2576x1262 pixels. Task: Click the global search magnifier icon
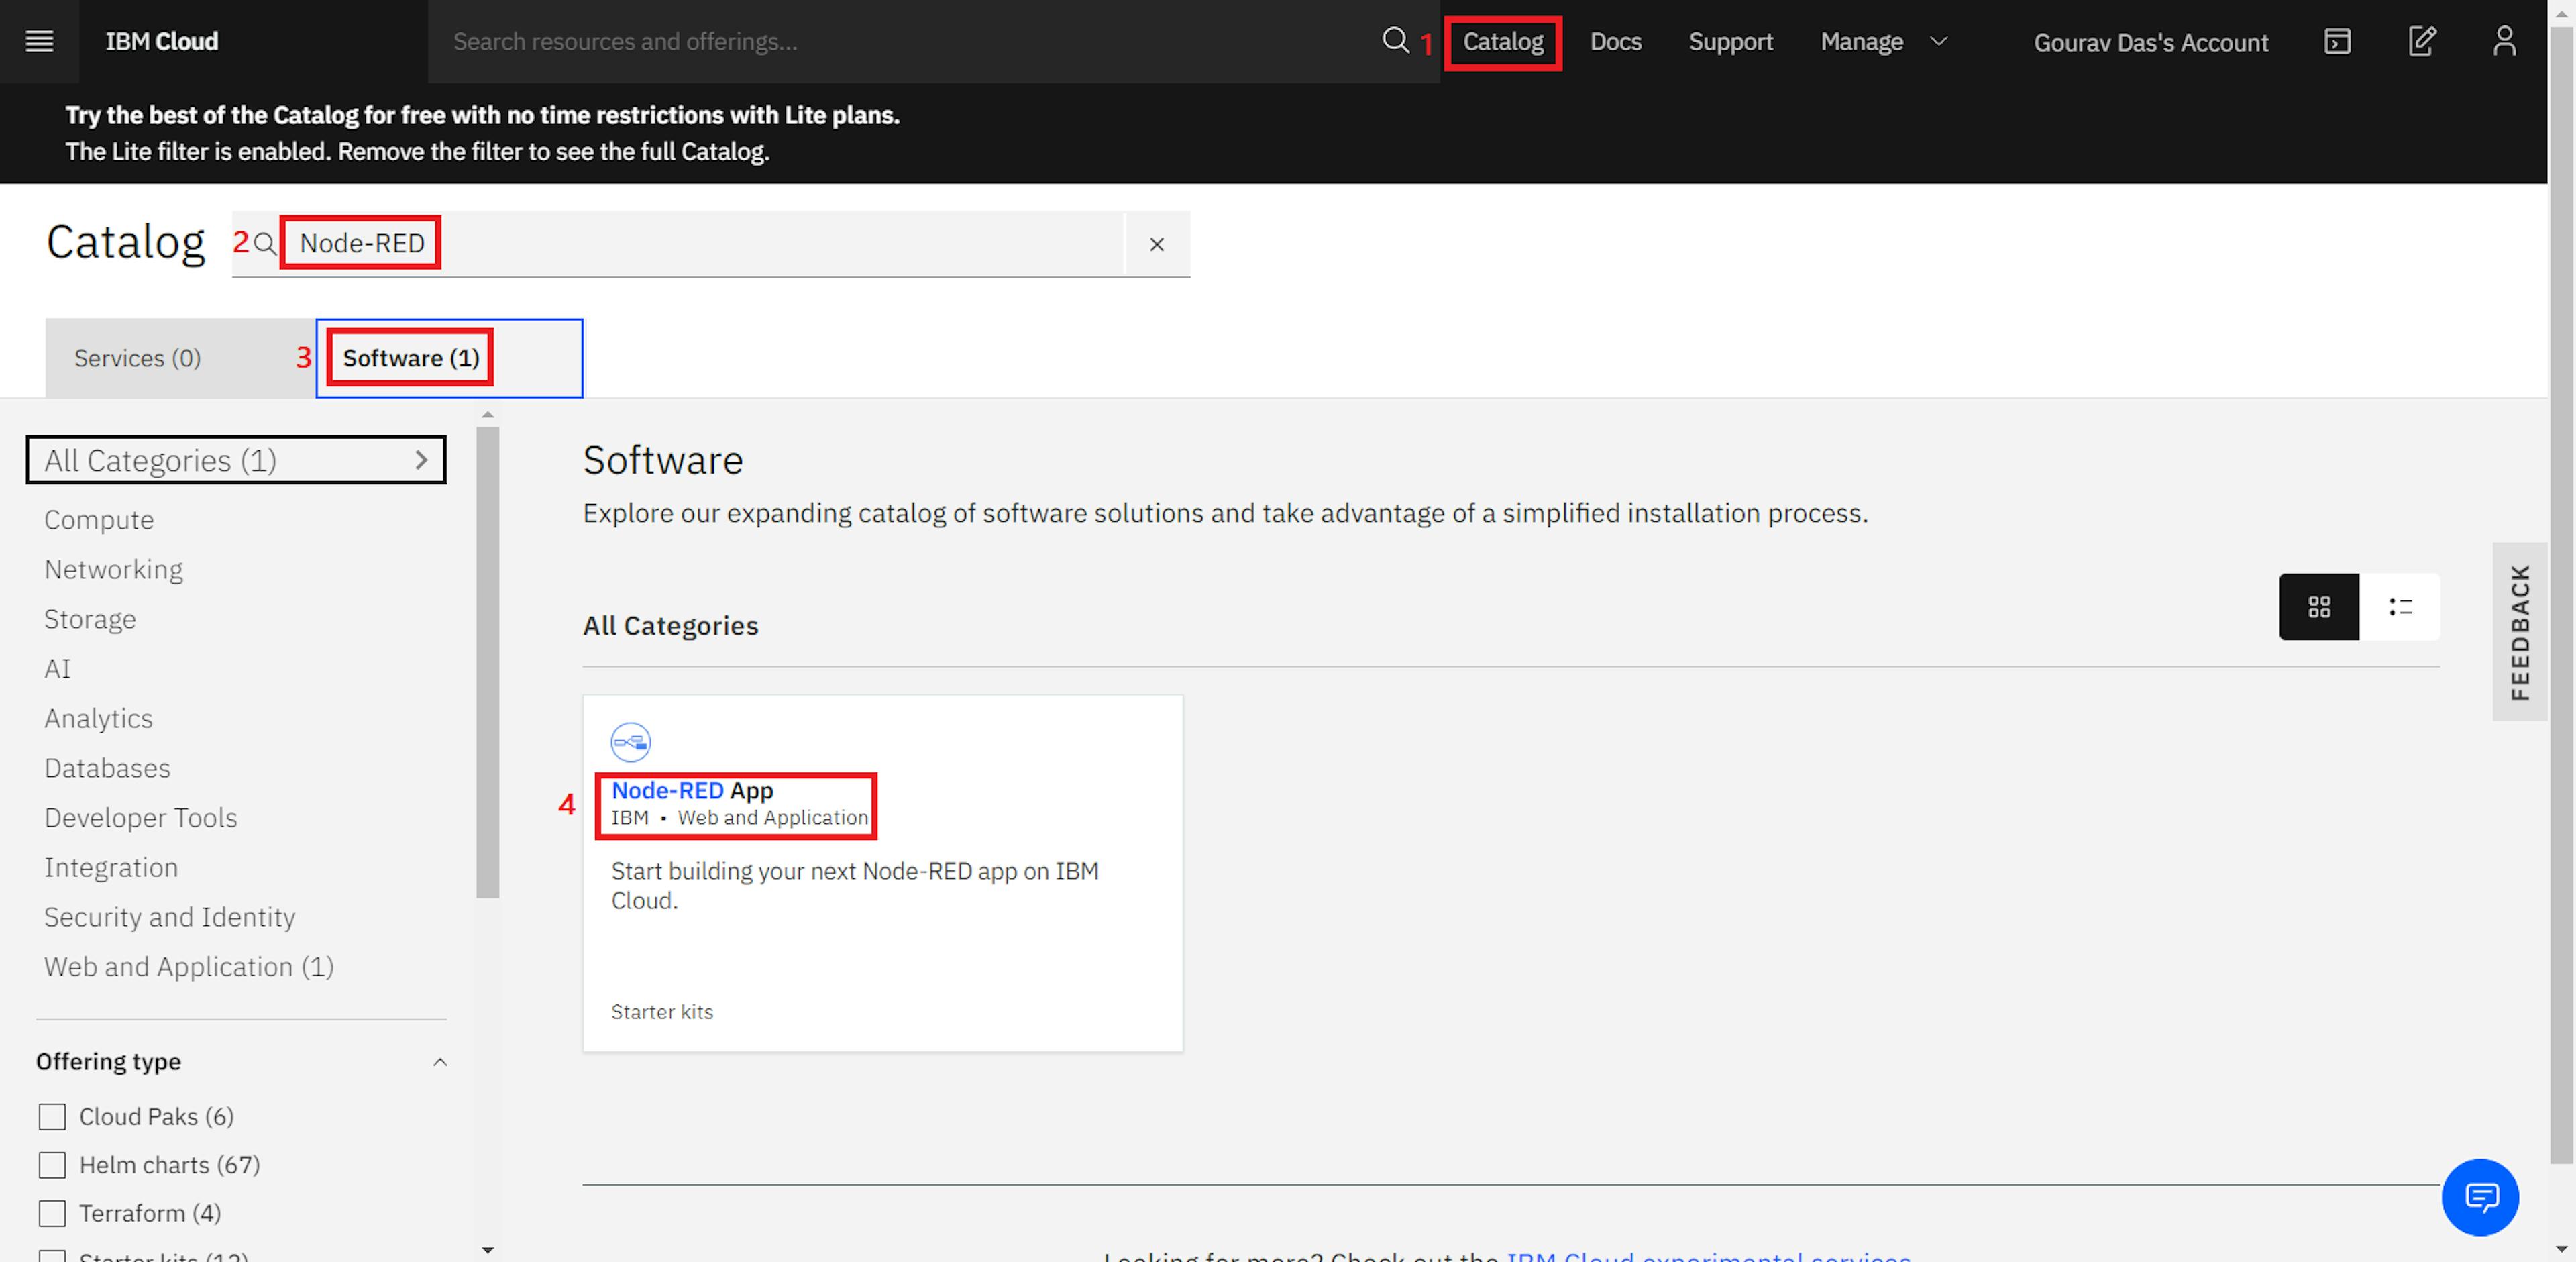point(1395,40)
